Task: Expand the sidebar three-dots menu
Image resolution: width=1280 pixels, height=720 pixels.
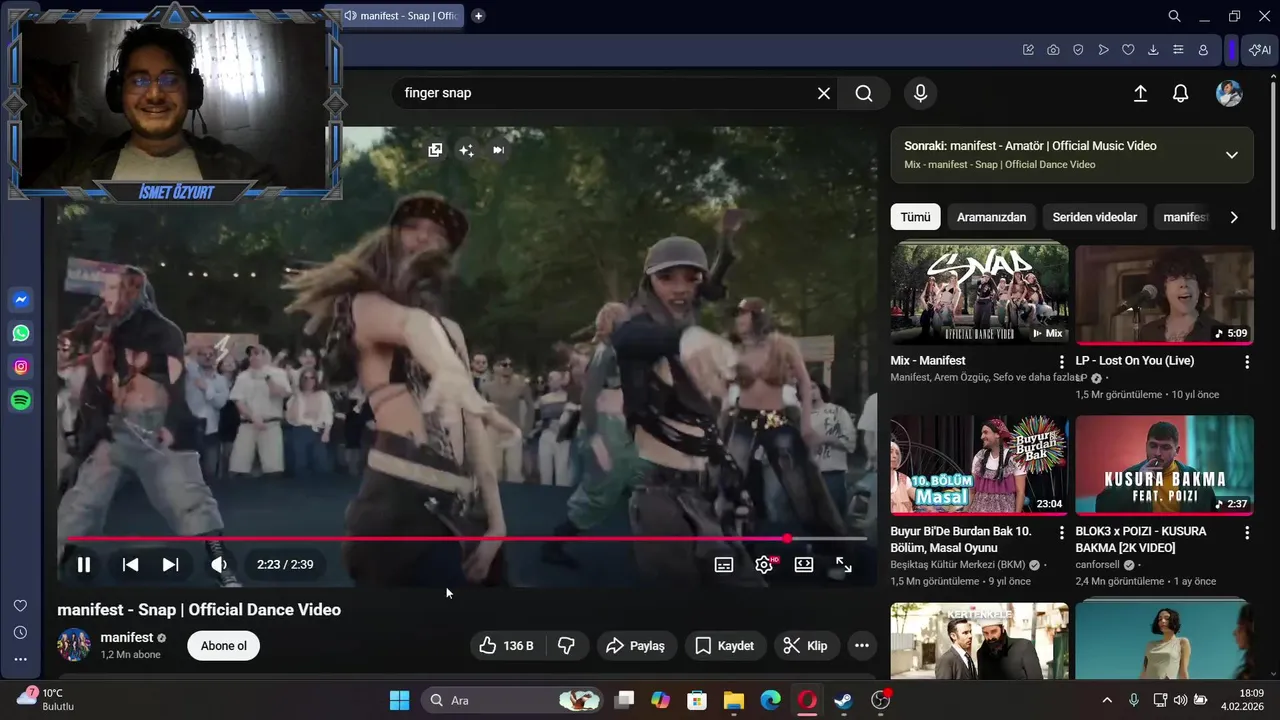Action: click(20, 660)
